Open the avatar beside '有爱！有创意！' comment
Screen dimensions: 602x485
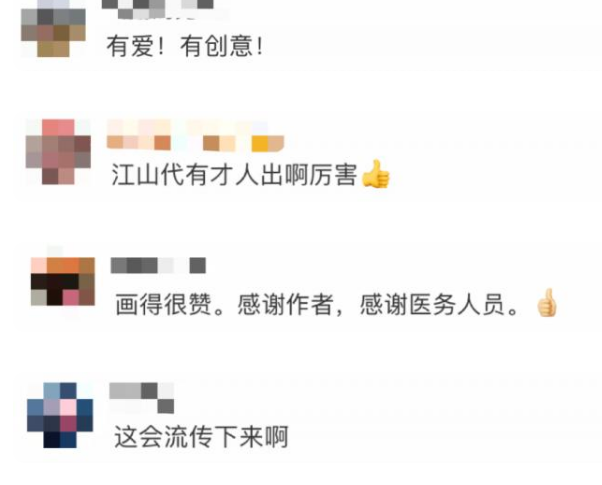point(53,28)
